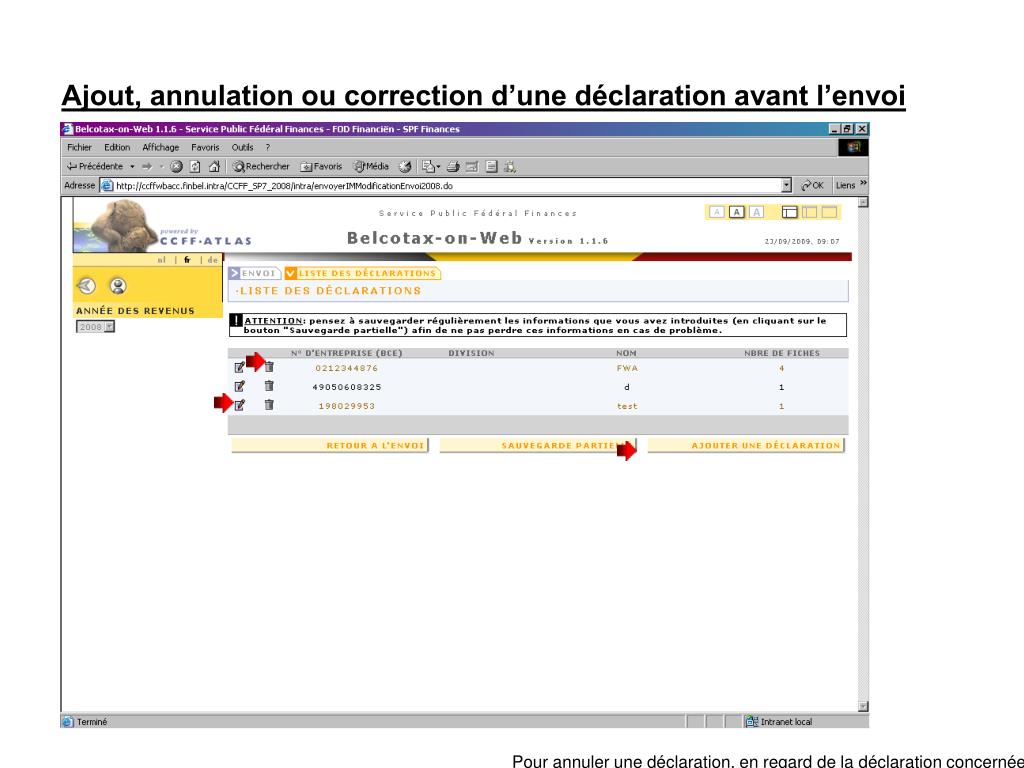
Task: Open the Favoris menu in menu bar
Action: pos(205,148)
